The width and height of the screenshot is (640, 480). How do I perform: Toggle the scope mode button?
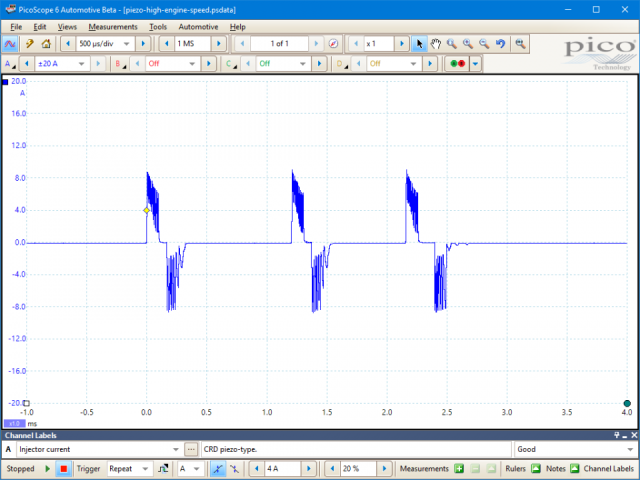10,44
